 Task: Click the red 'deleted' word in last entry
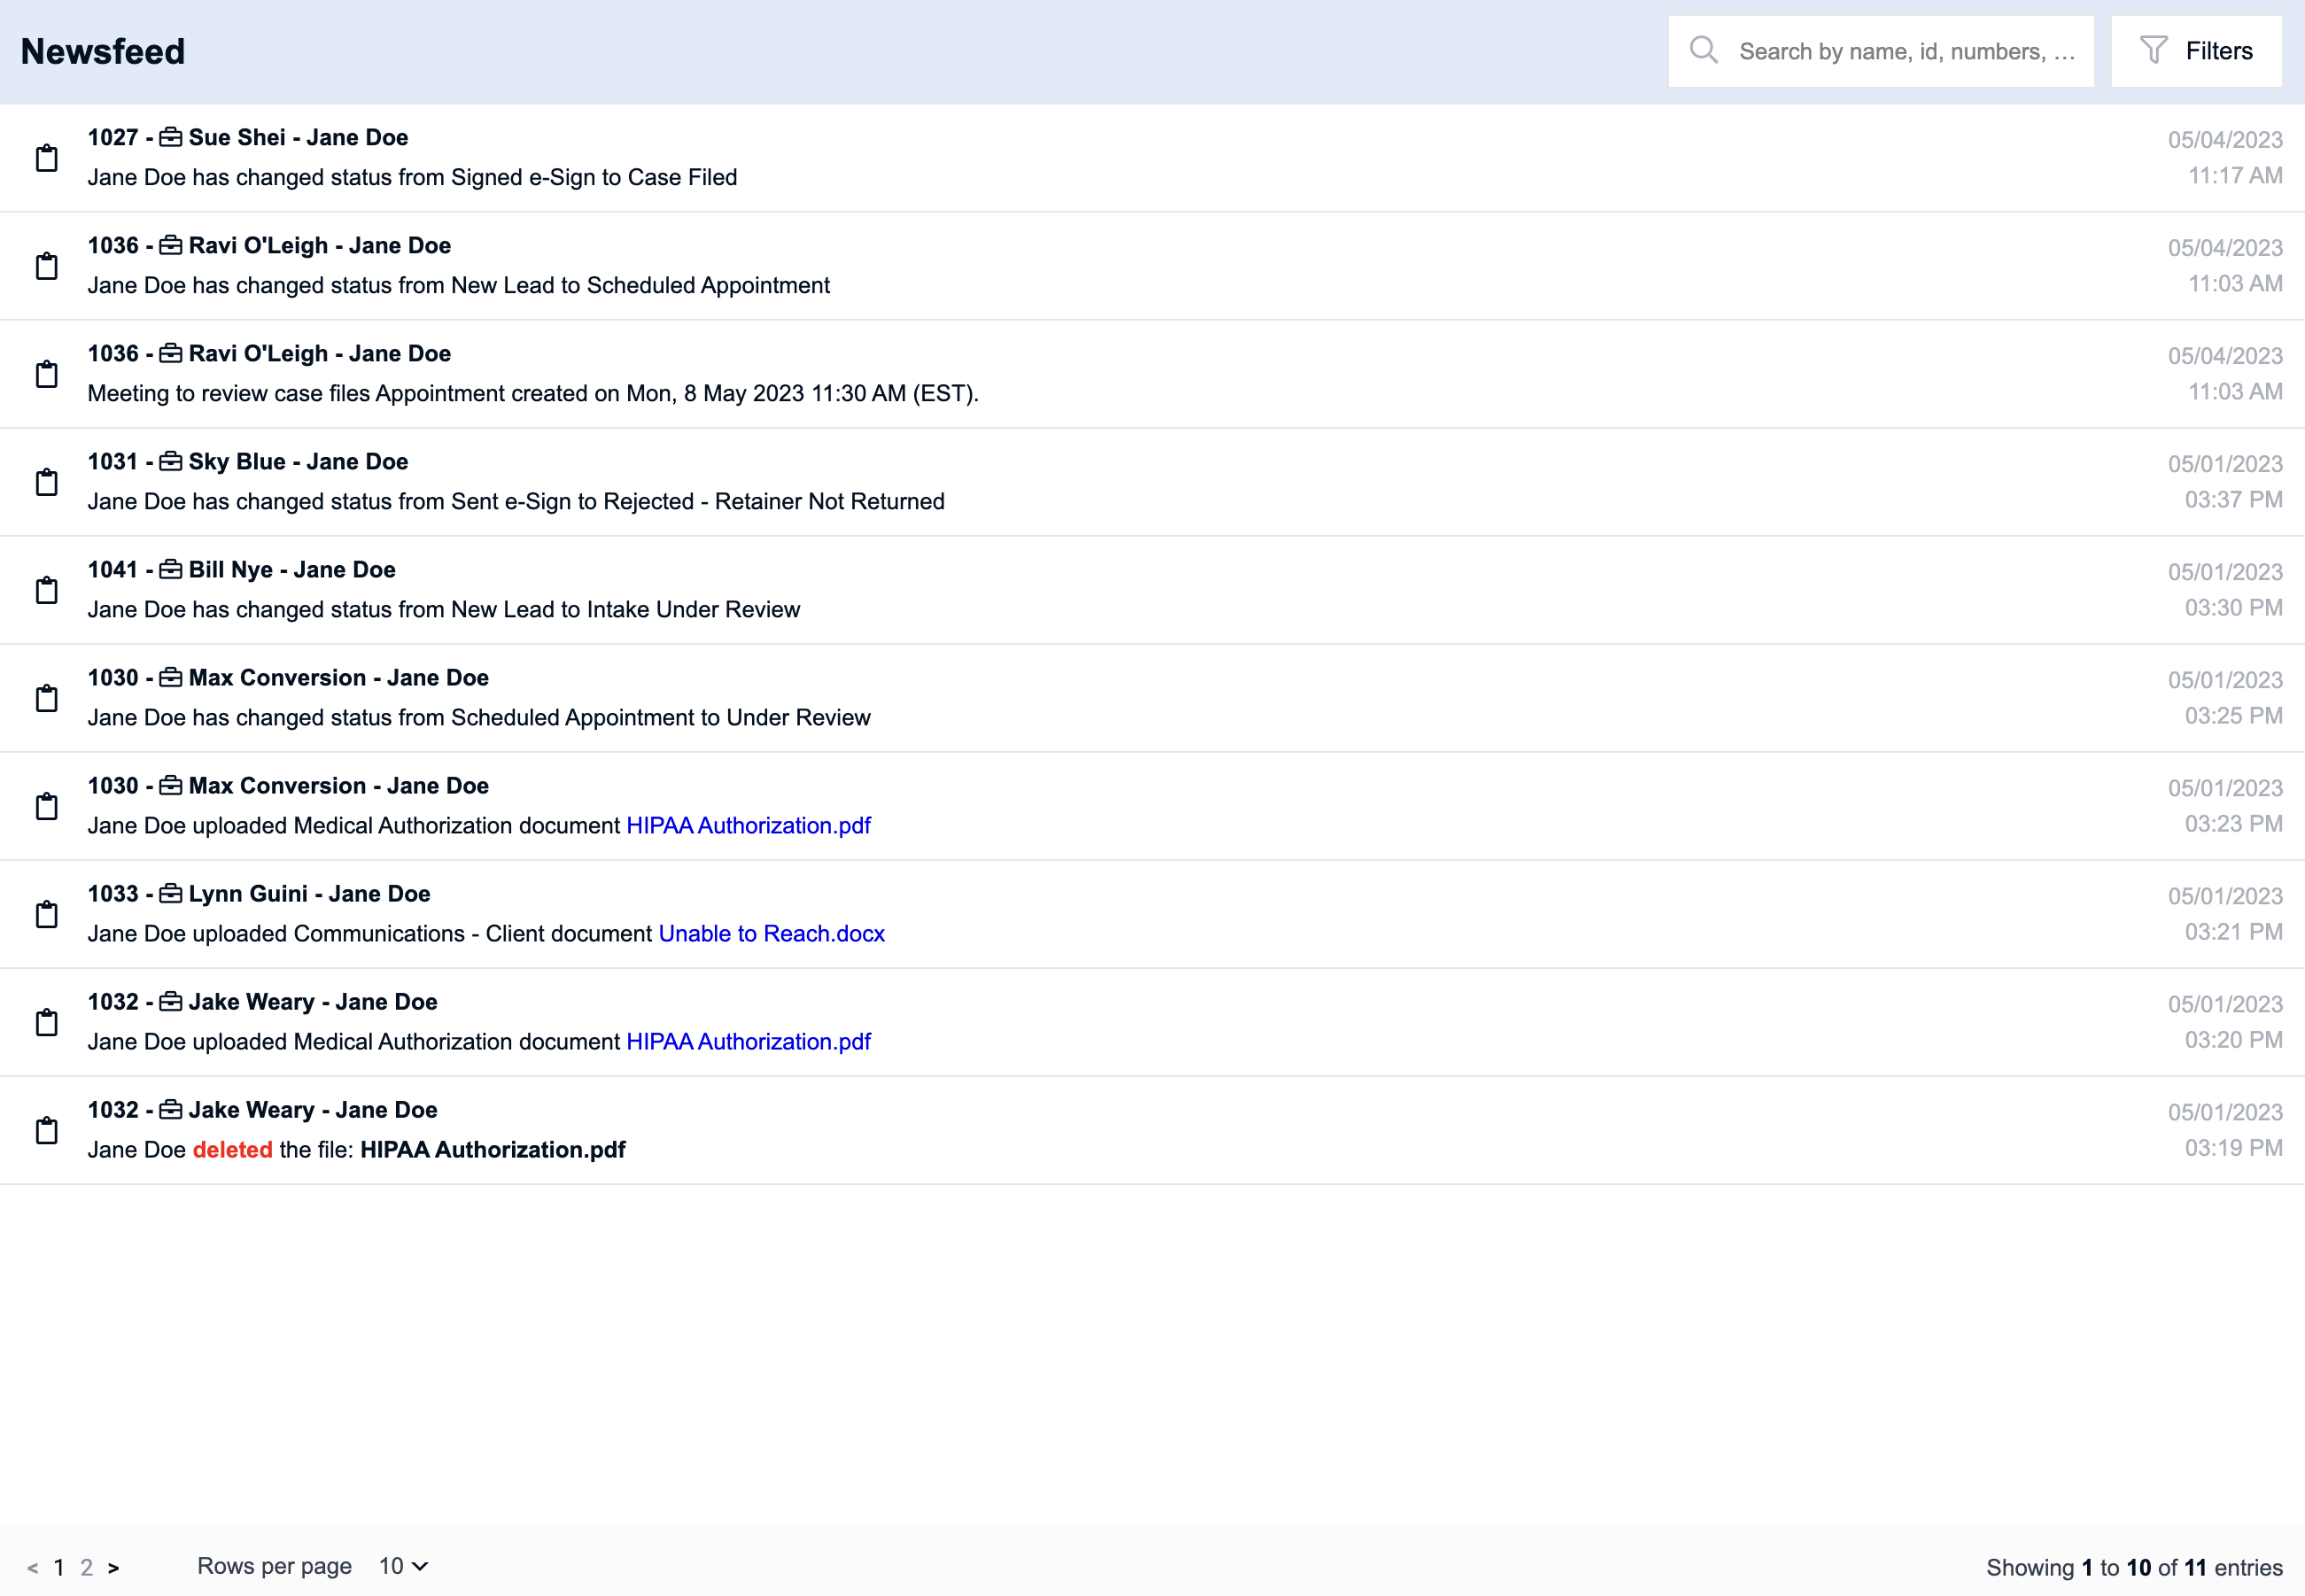click(232, 1149)
